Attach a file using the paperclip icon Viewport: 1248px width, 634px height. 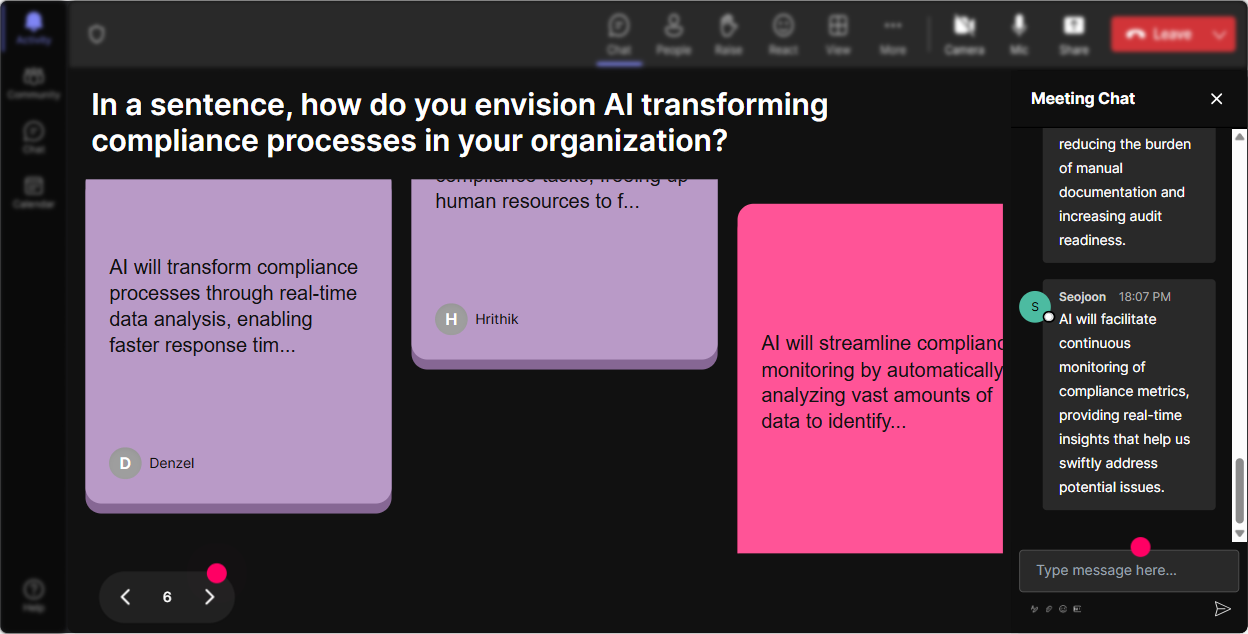(1049, 608)
